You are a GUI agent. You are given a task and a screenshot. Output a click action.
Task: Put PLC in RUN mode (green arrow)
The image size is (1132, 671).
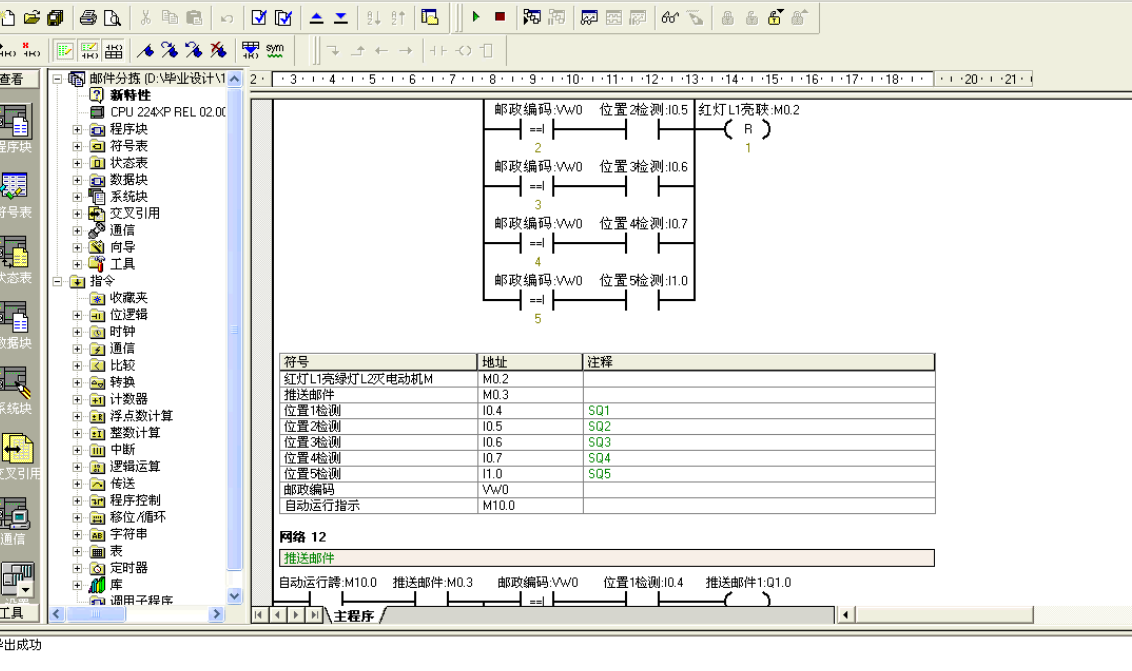click(476, 17)
